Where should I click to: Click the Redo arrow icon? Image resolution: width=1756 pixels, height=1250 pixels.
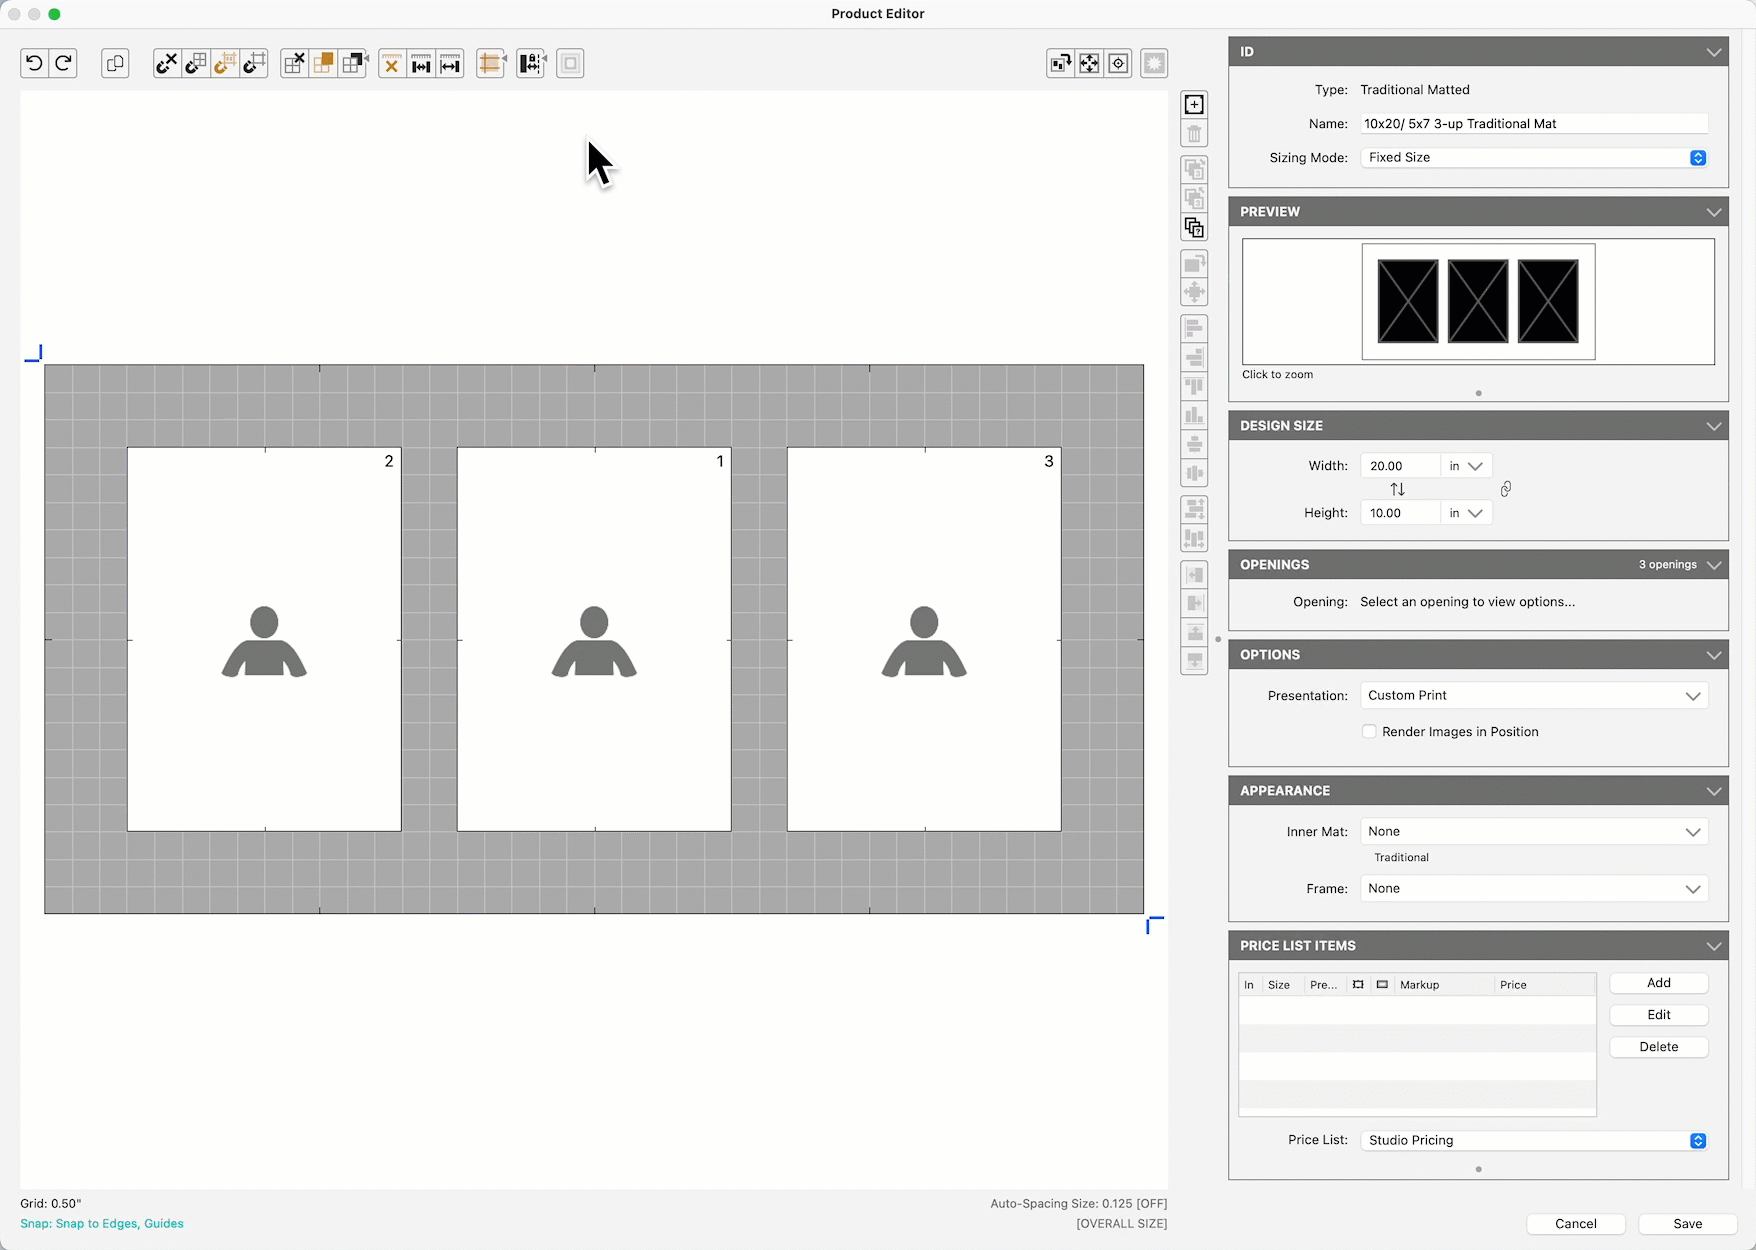click(x=63, y=63)
